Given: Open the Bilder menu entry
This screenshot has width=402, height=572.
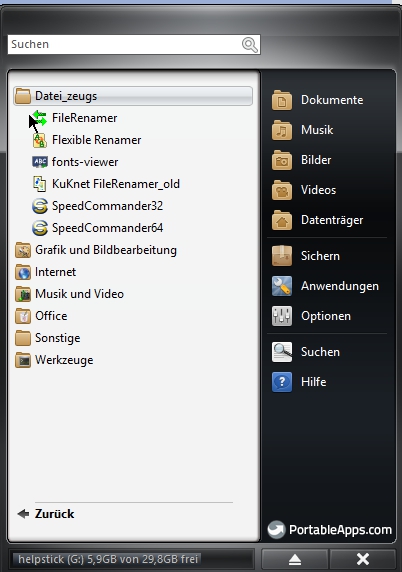Looking at the screenshot, I should coord(328,160).
